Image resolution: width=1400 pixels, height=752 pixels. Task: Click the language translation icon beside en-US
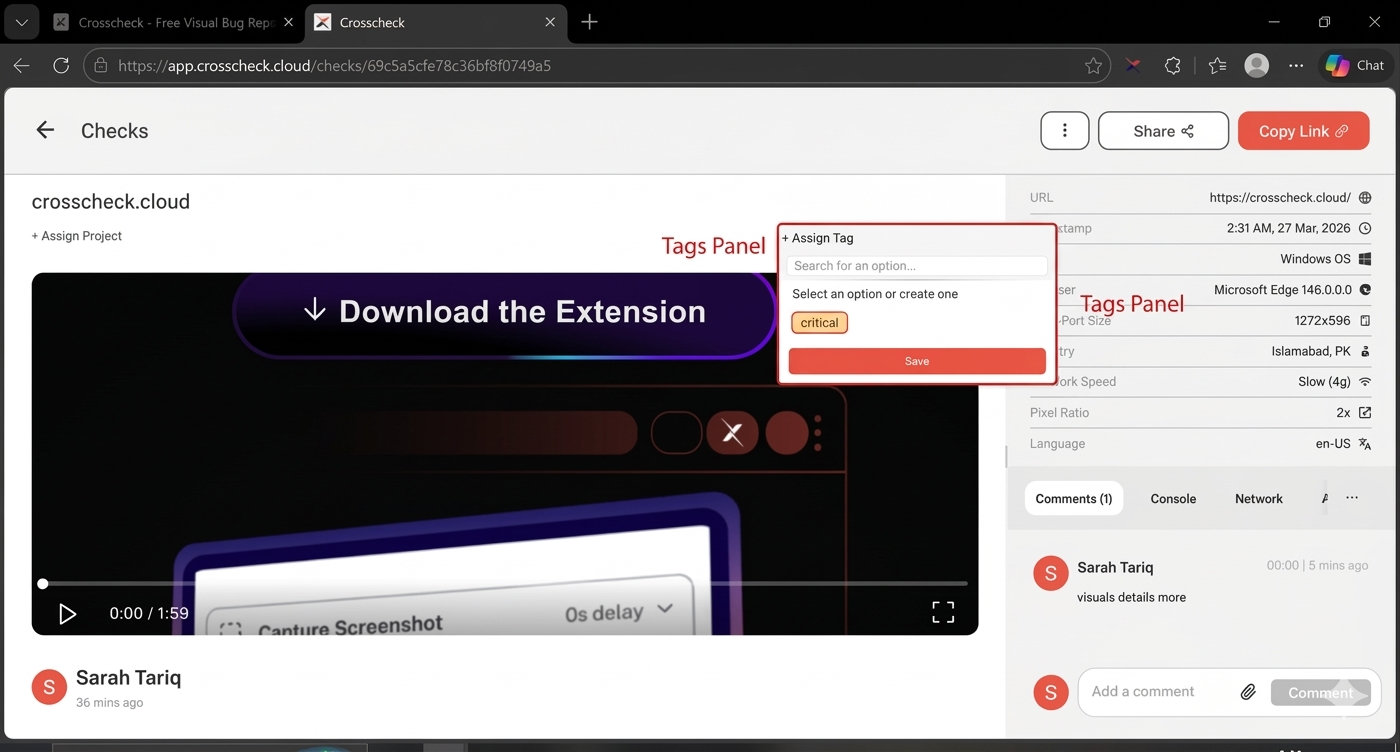tap(1366, 443)
